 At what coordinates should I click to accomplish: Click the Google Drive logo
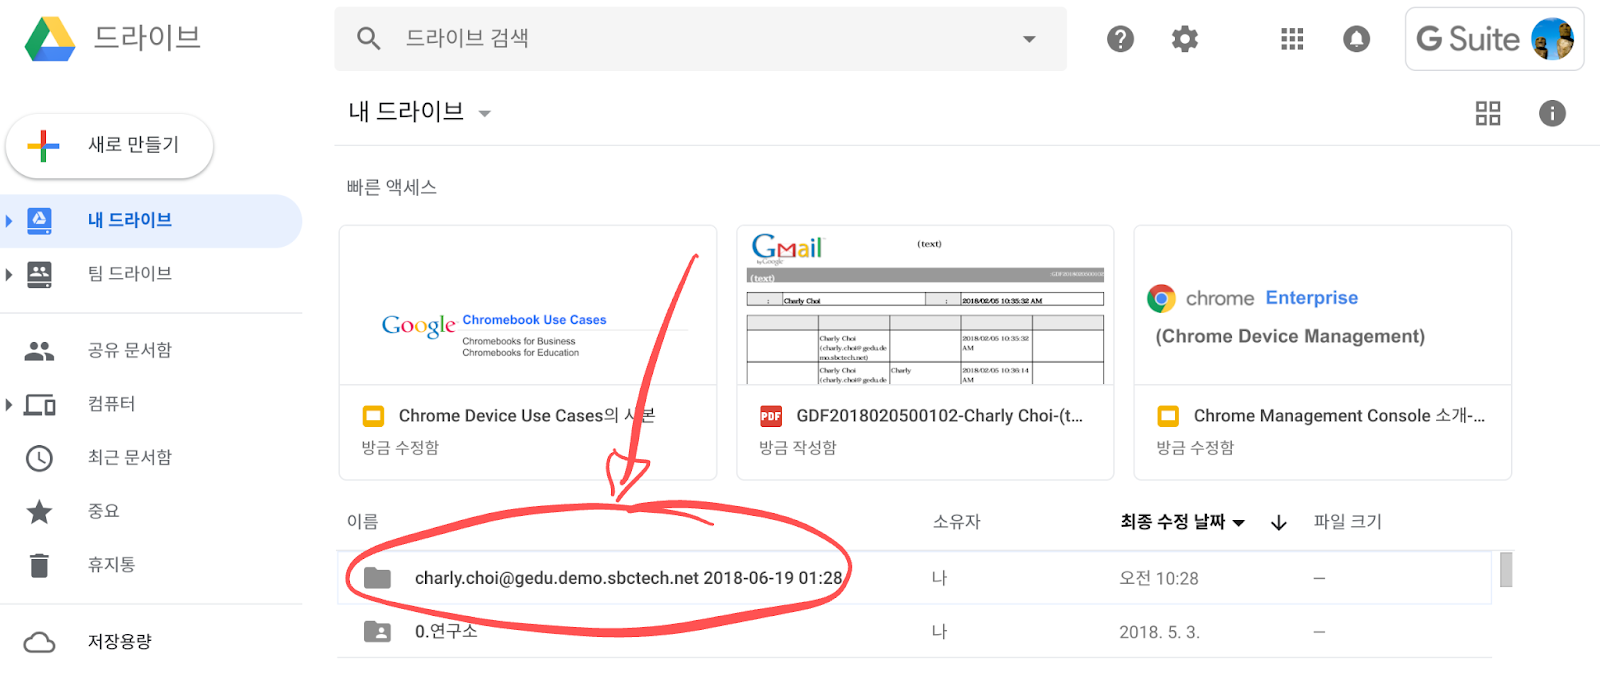50,39
